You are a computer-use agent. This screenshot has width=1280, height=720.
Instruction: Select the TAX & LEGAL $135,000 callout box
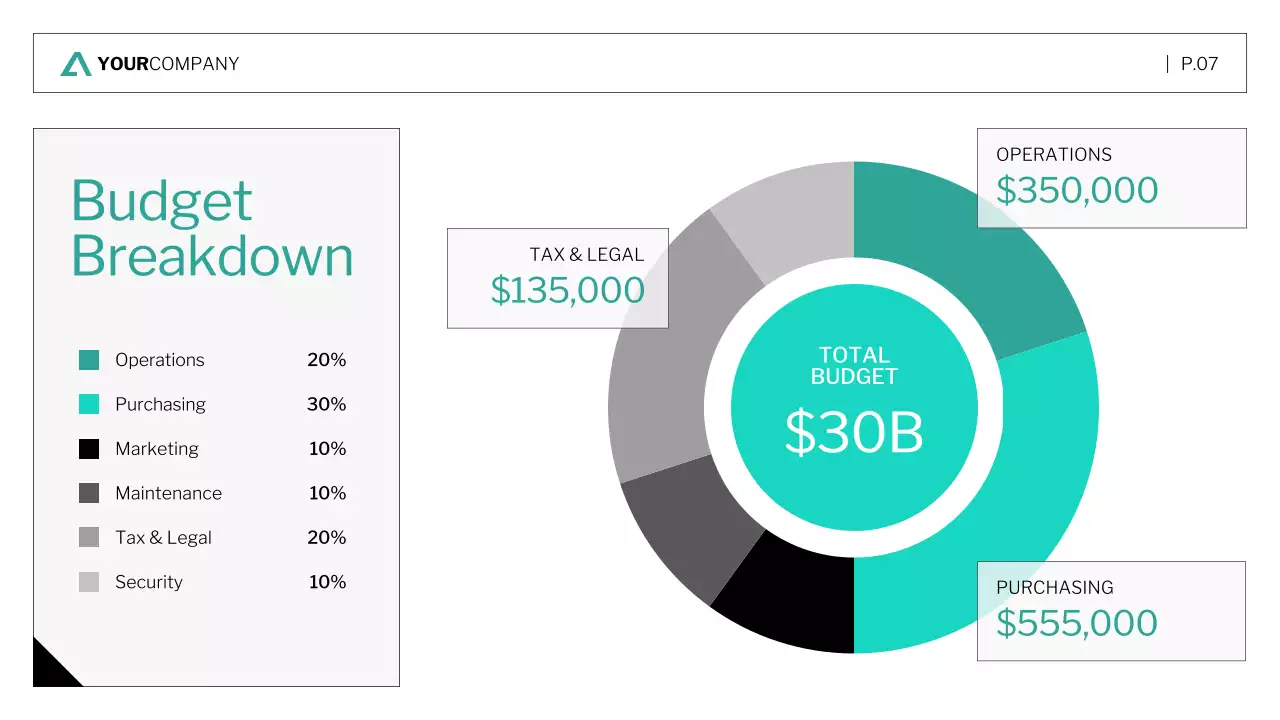pos(557,277)
